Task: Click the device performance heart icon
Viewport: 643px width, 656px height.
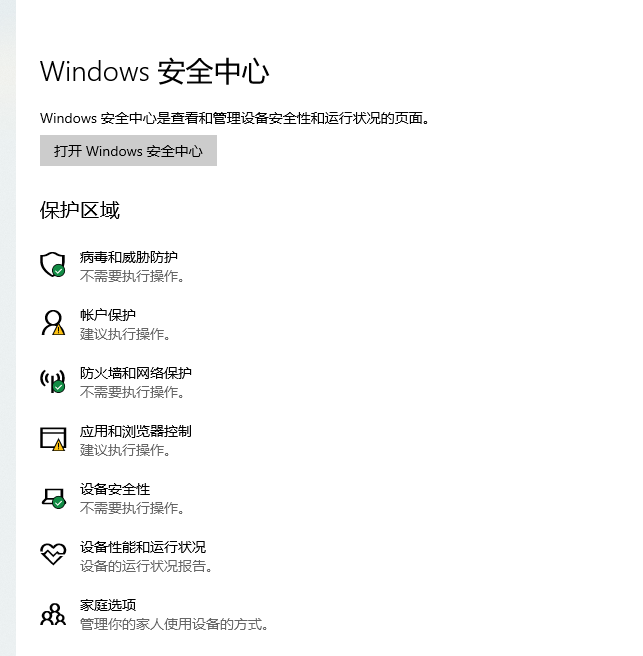Action: pyautogui.click(x=52, y=554)
